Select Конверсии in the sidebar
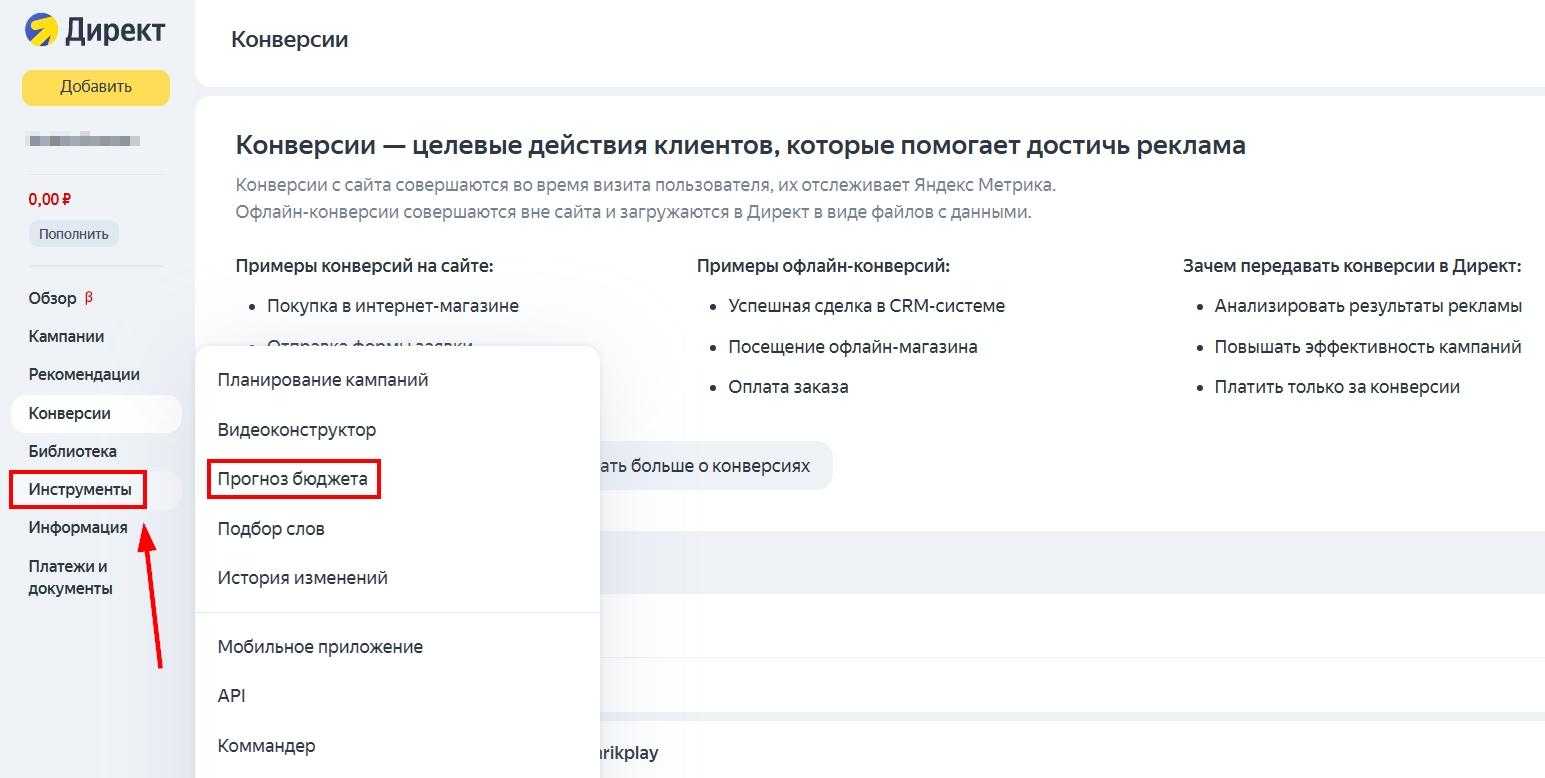This screenshot has height=778, width=1545. click(x=96, y=413)
